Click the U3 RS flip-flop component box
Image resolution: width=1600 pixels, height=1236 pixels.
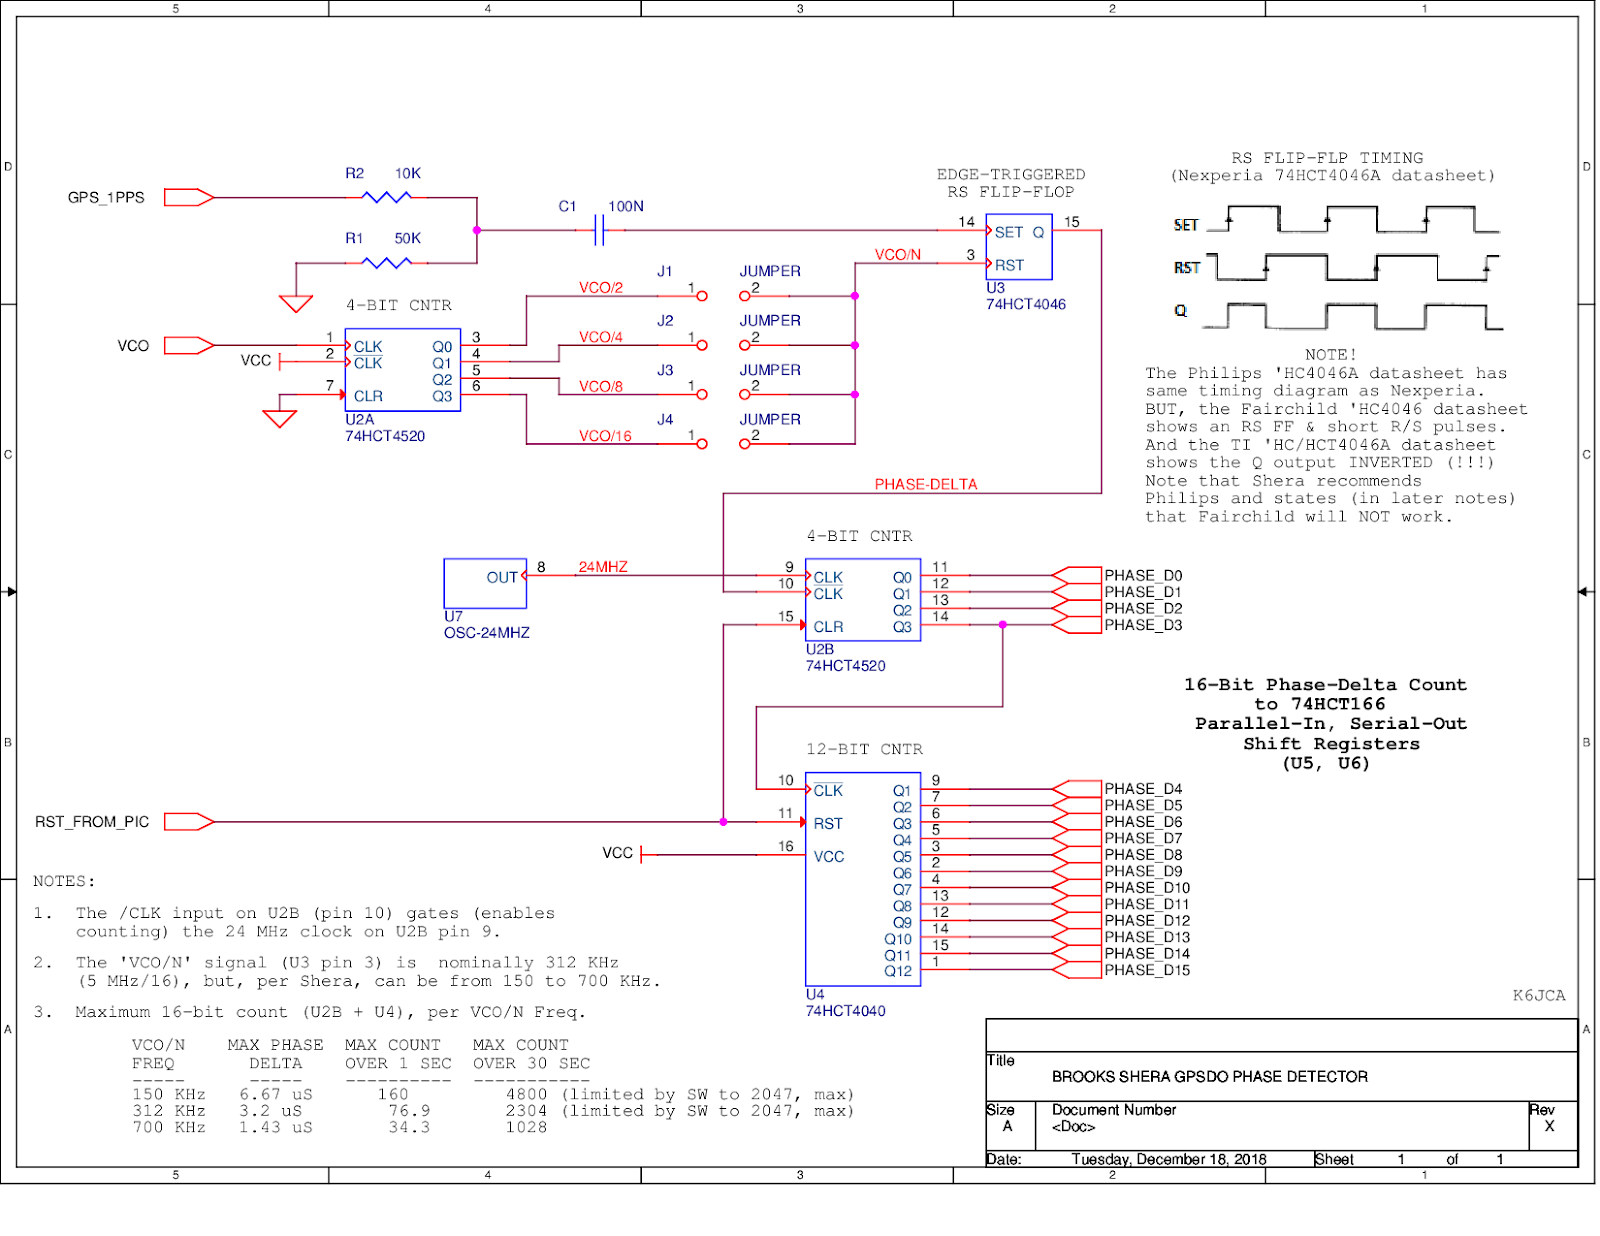[1019, 247]
